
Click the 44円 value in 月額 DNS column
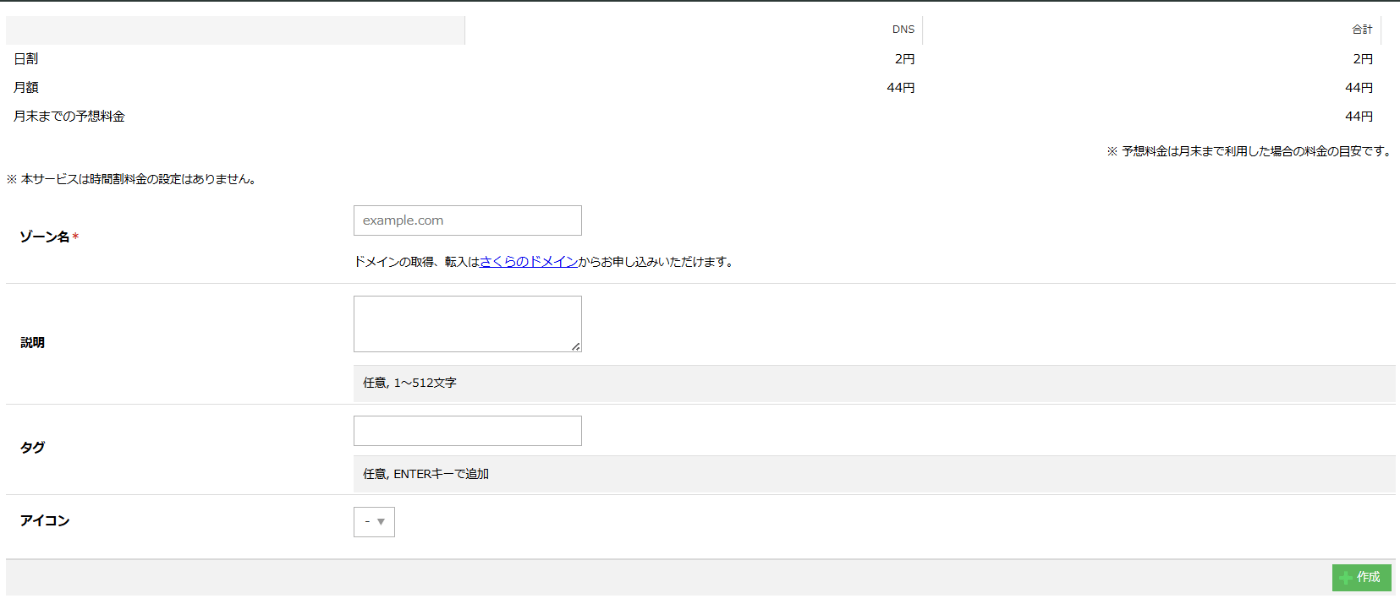click(x=900, y=88)
